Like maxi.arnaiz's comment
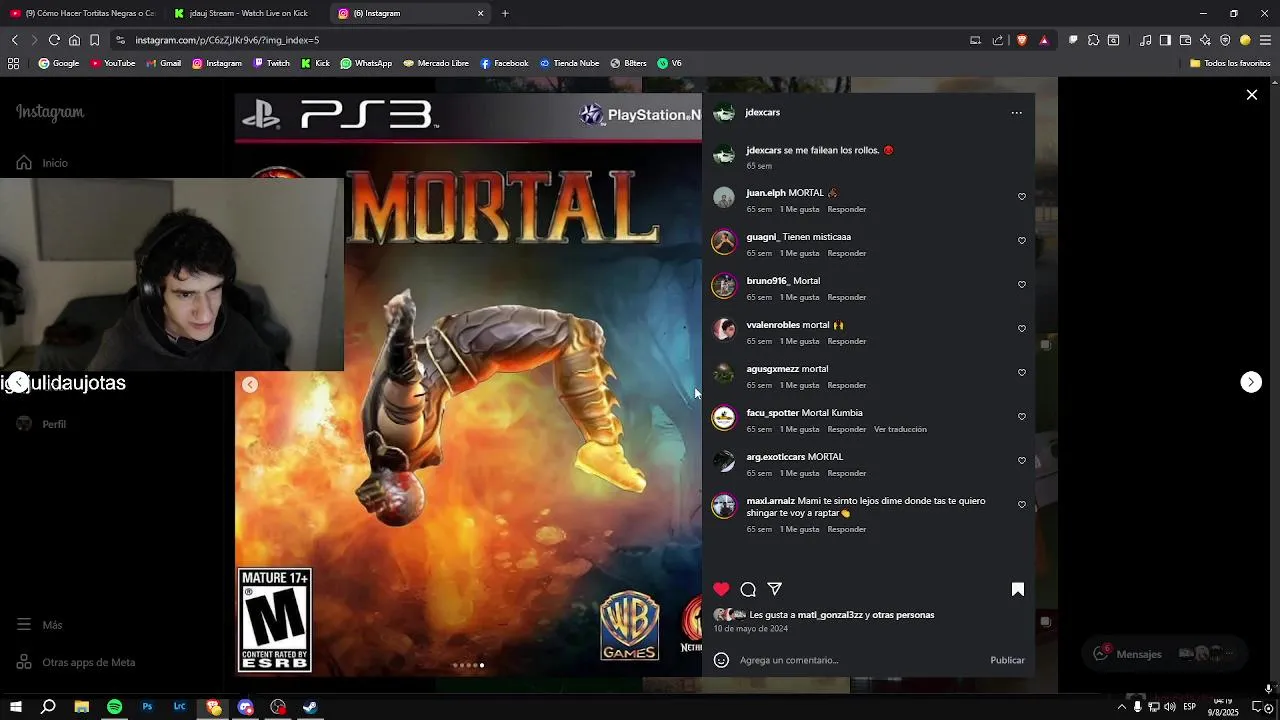 1021,505
